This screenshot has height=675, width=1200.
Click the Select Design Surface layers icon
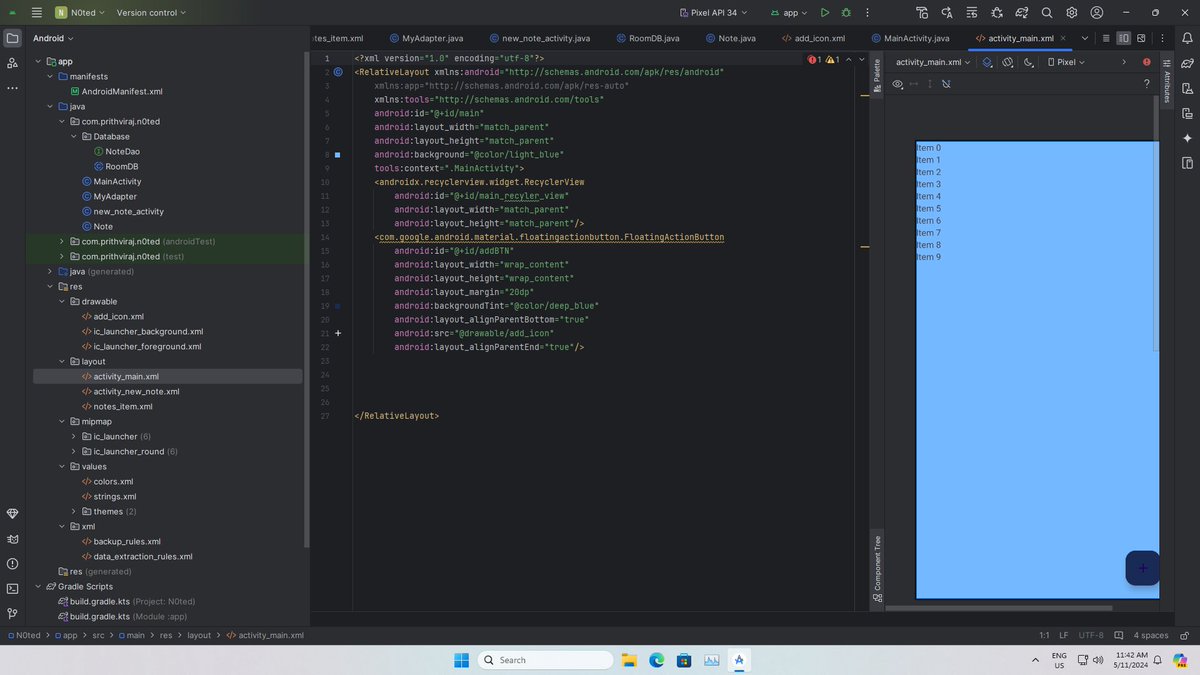pos(987,62)
